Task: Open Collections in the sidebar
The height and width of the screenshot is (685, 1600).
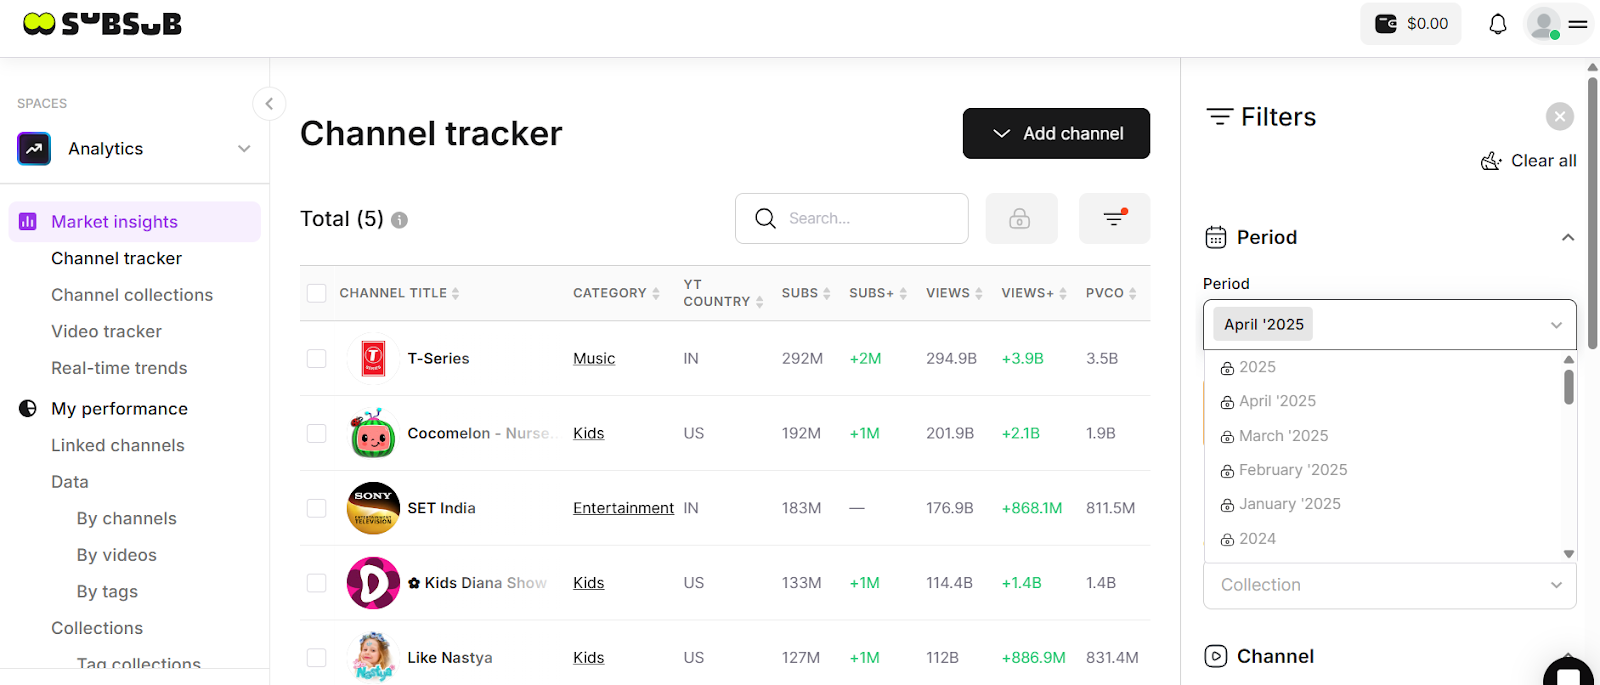Action: [97, 628]
